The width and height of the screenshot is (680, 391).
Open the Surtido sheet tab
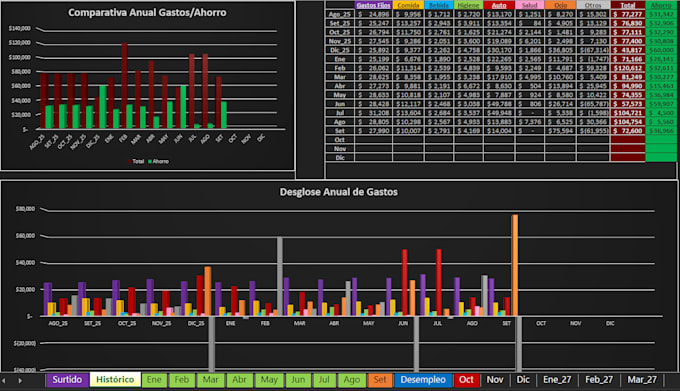(x=67, y=380)
